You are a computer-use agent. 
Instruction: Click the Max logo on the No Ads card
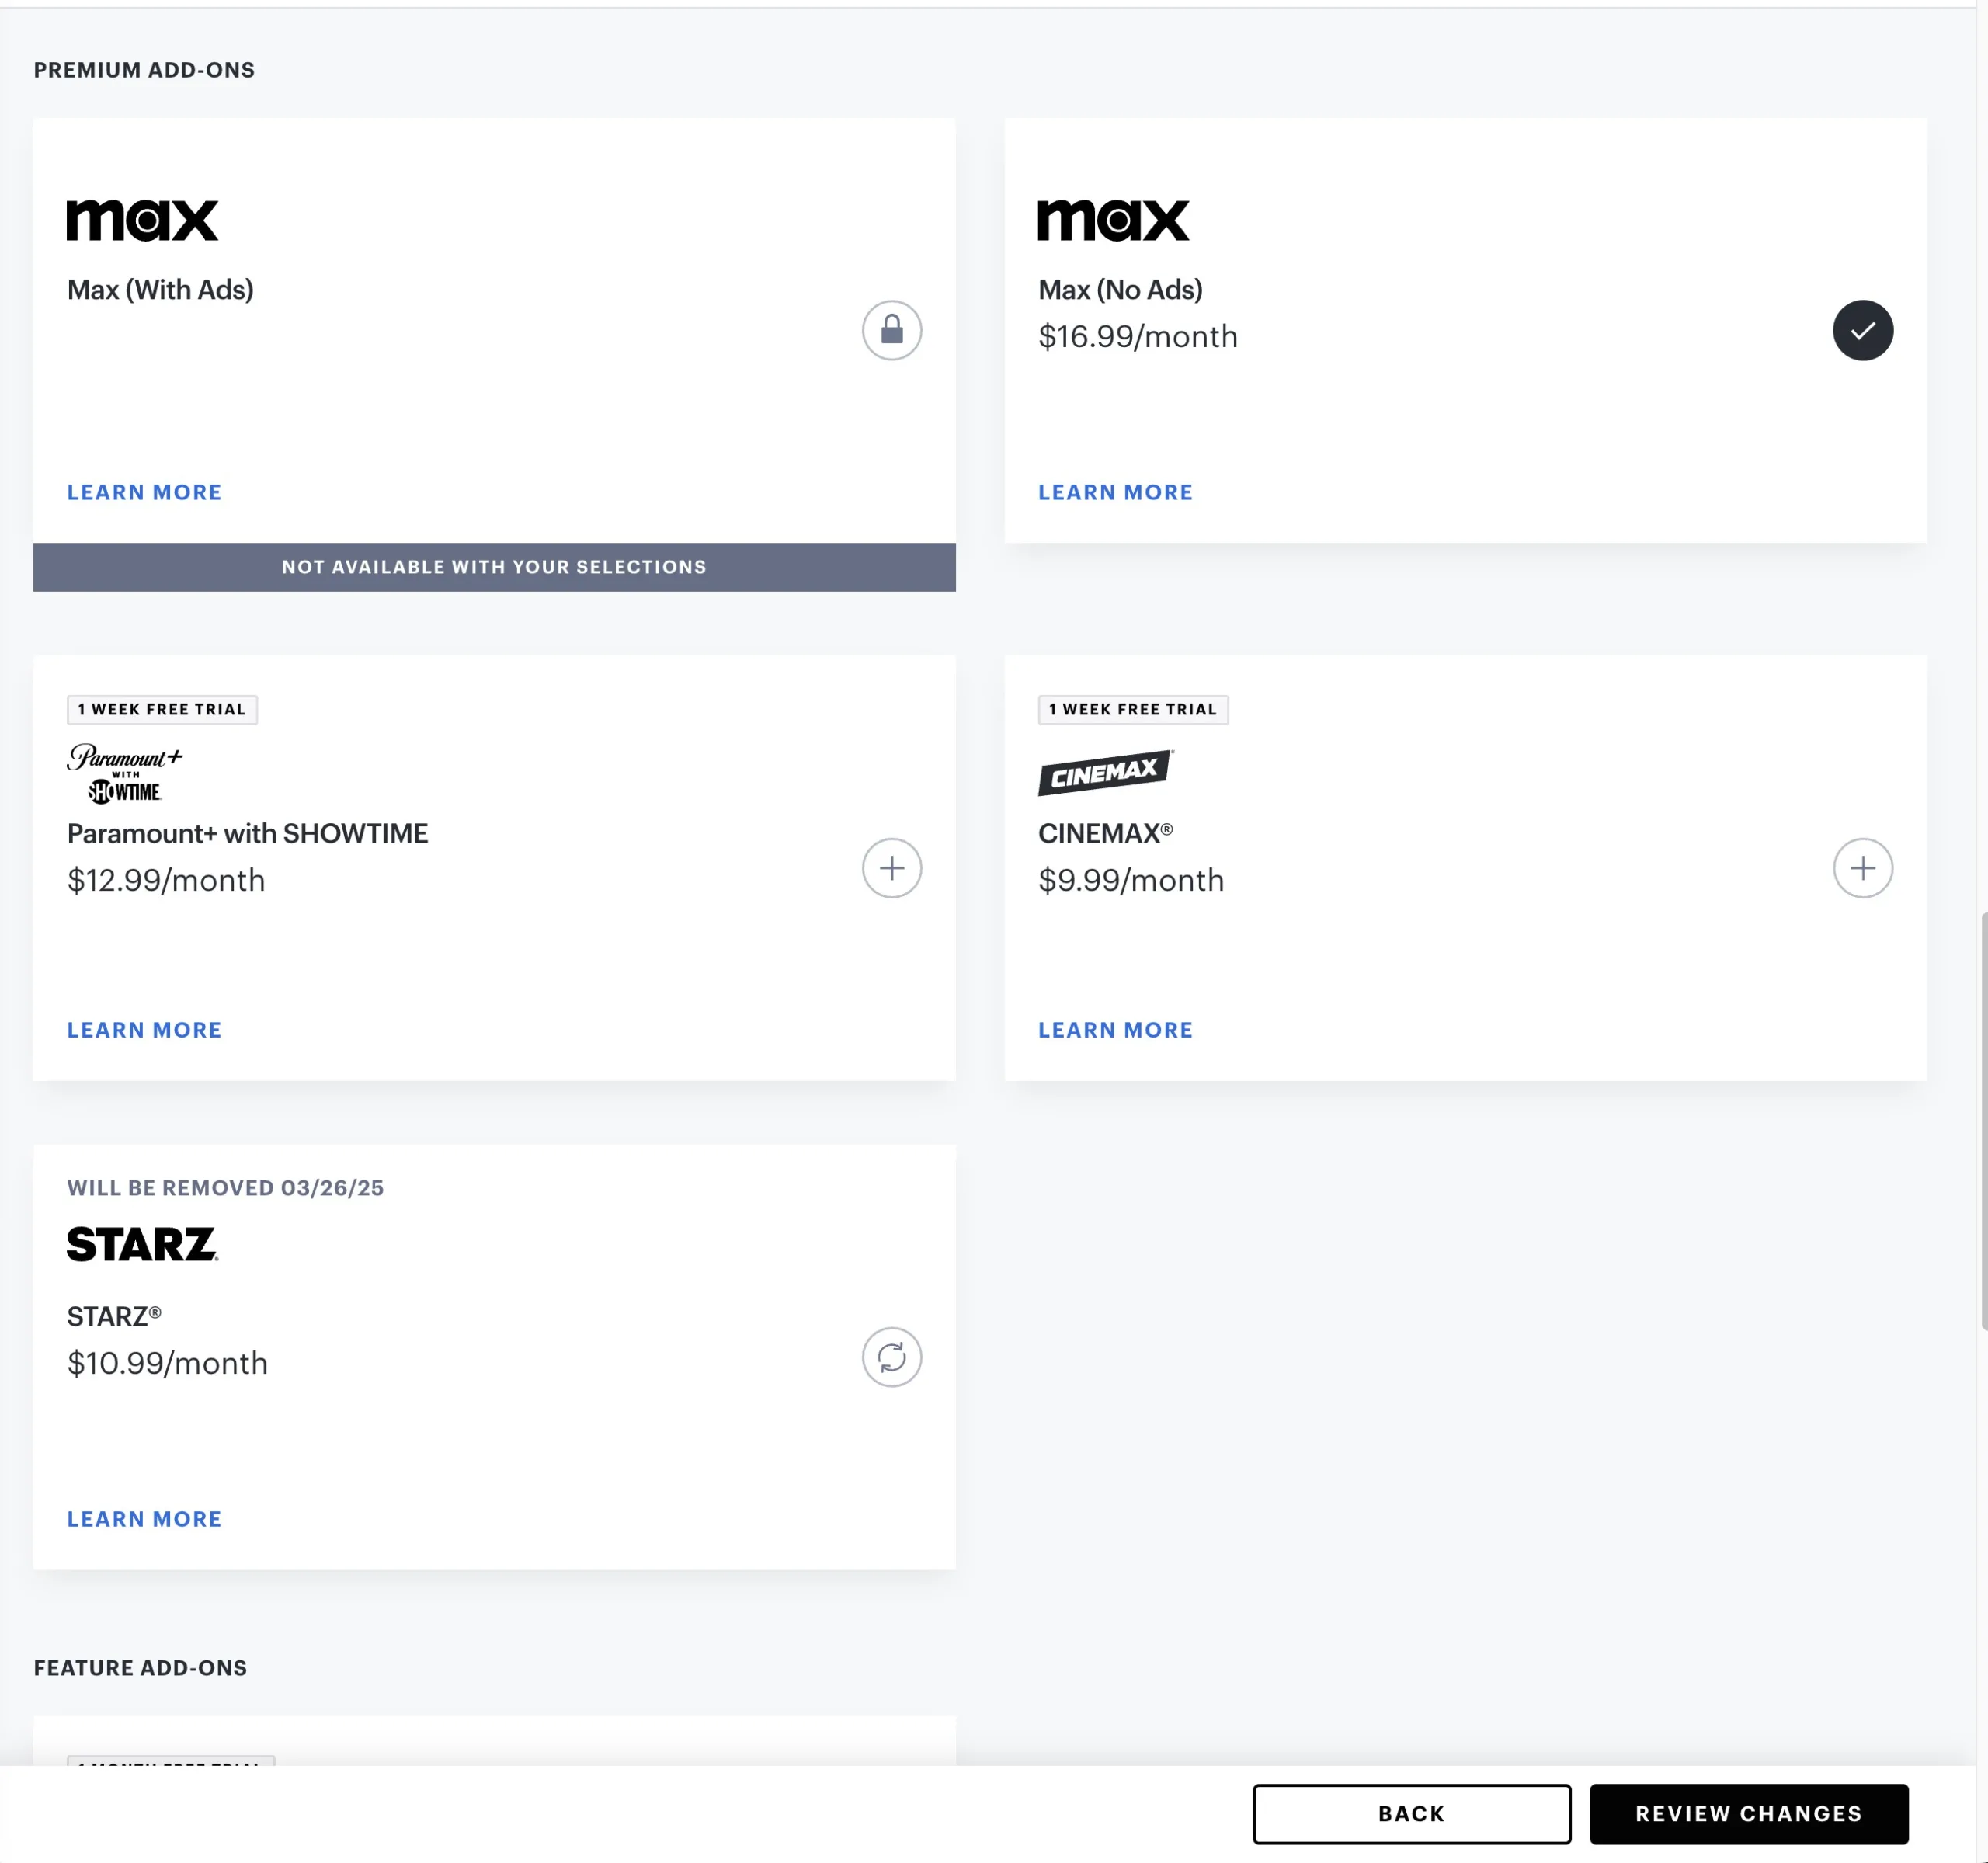click(1112, 219)
